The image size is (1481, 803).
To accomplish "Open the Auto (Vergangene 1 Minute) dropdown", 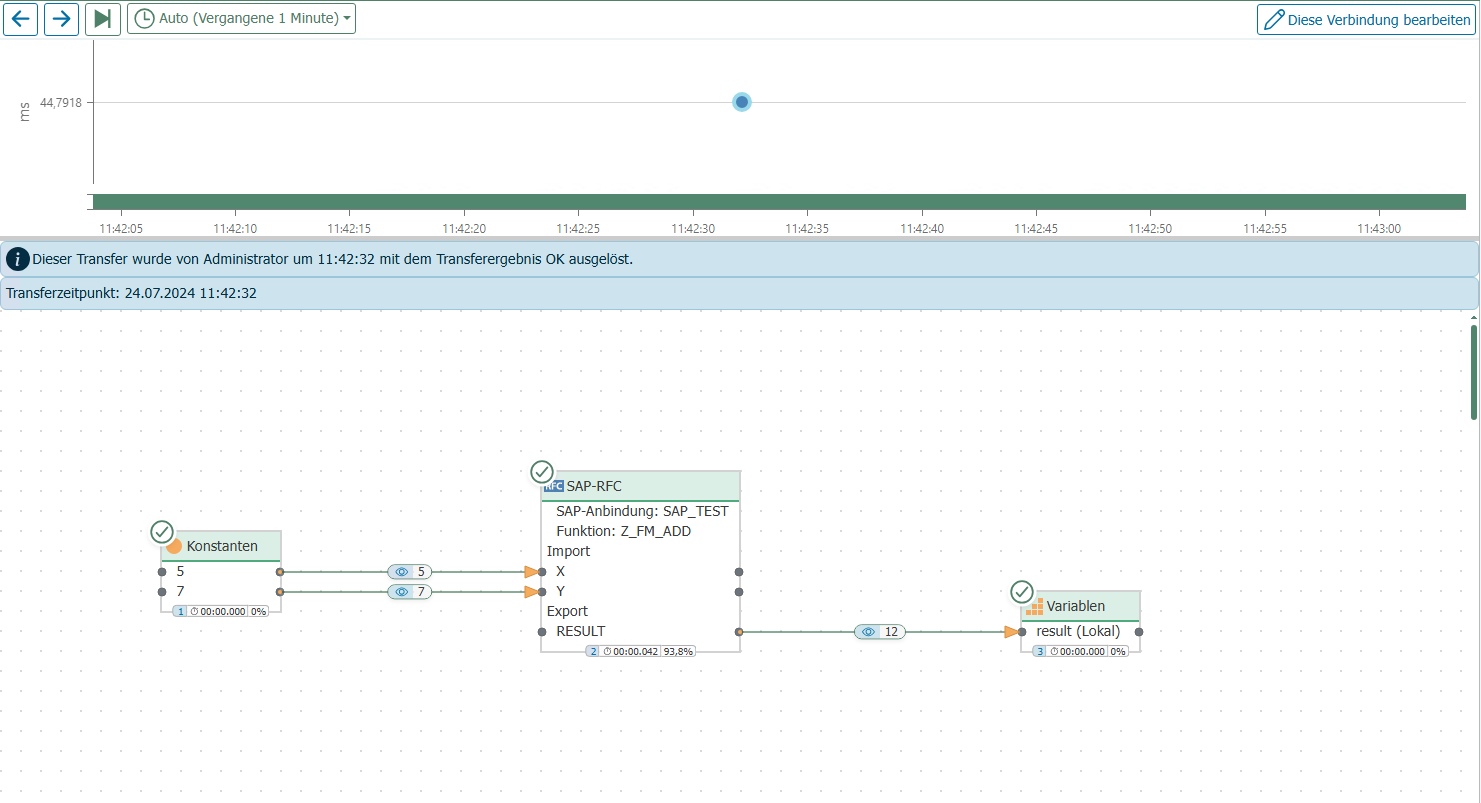I will click(x=242, y=19).
